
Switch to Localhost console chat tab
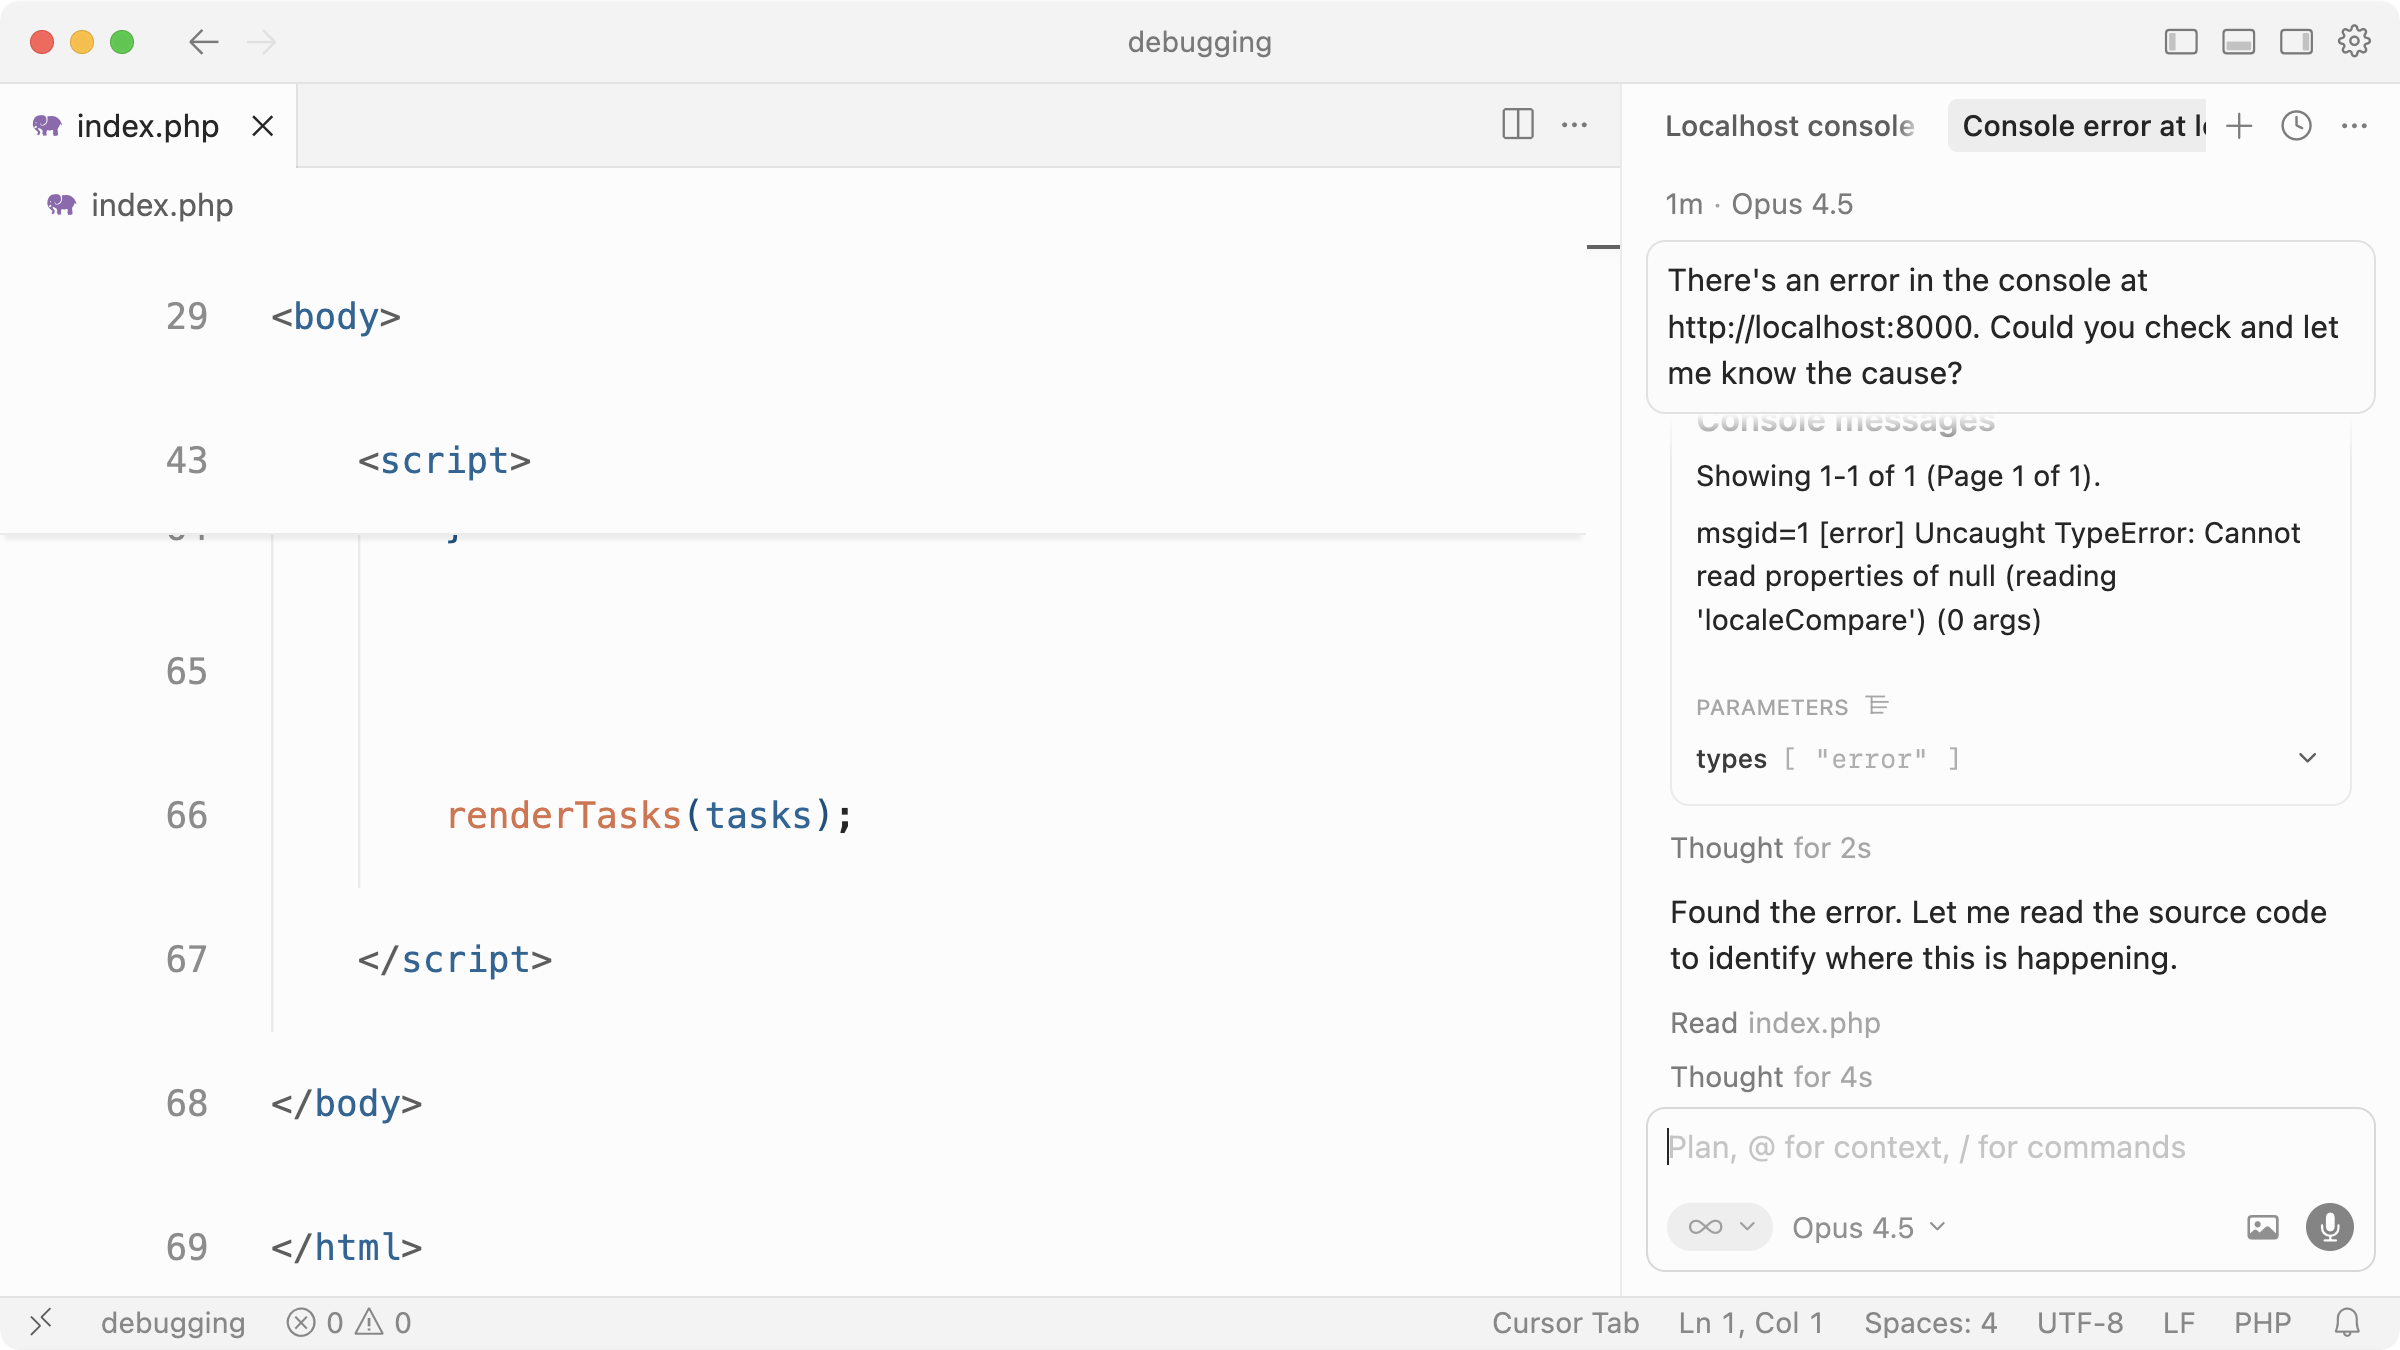click(x=1789, y=126)
